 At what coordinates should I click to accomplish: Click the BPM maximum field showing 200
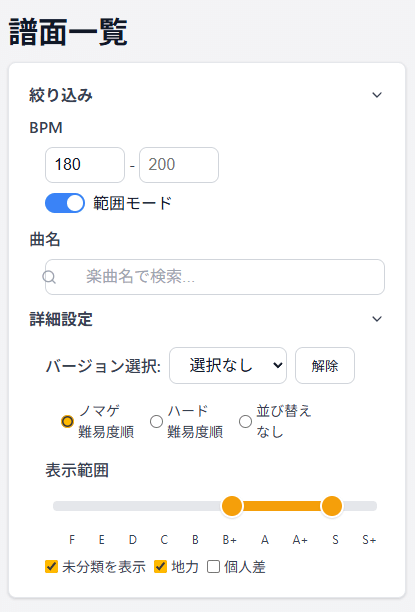click(179, 165)
